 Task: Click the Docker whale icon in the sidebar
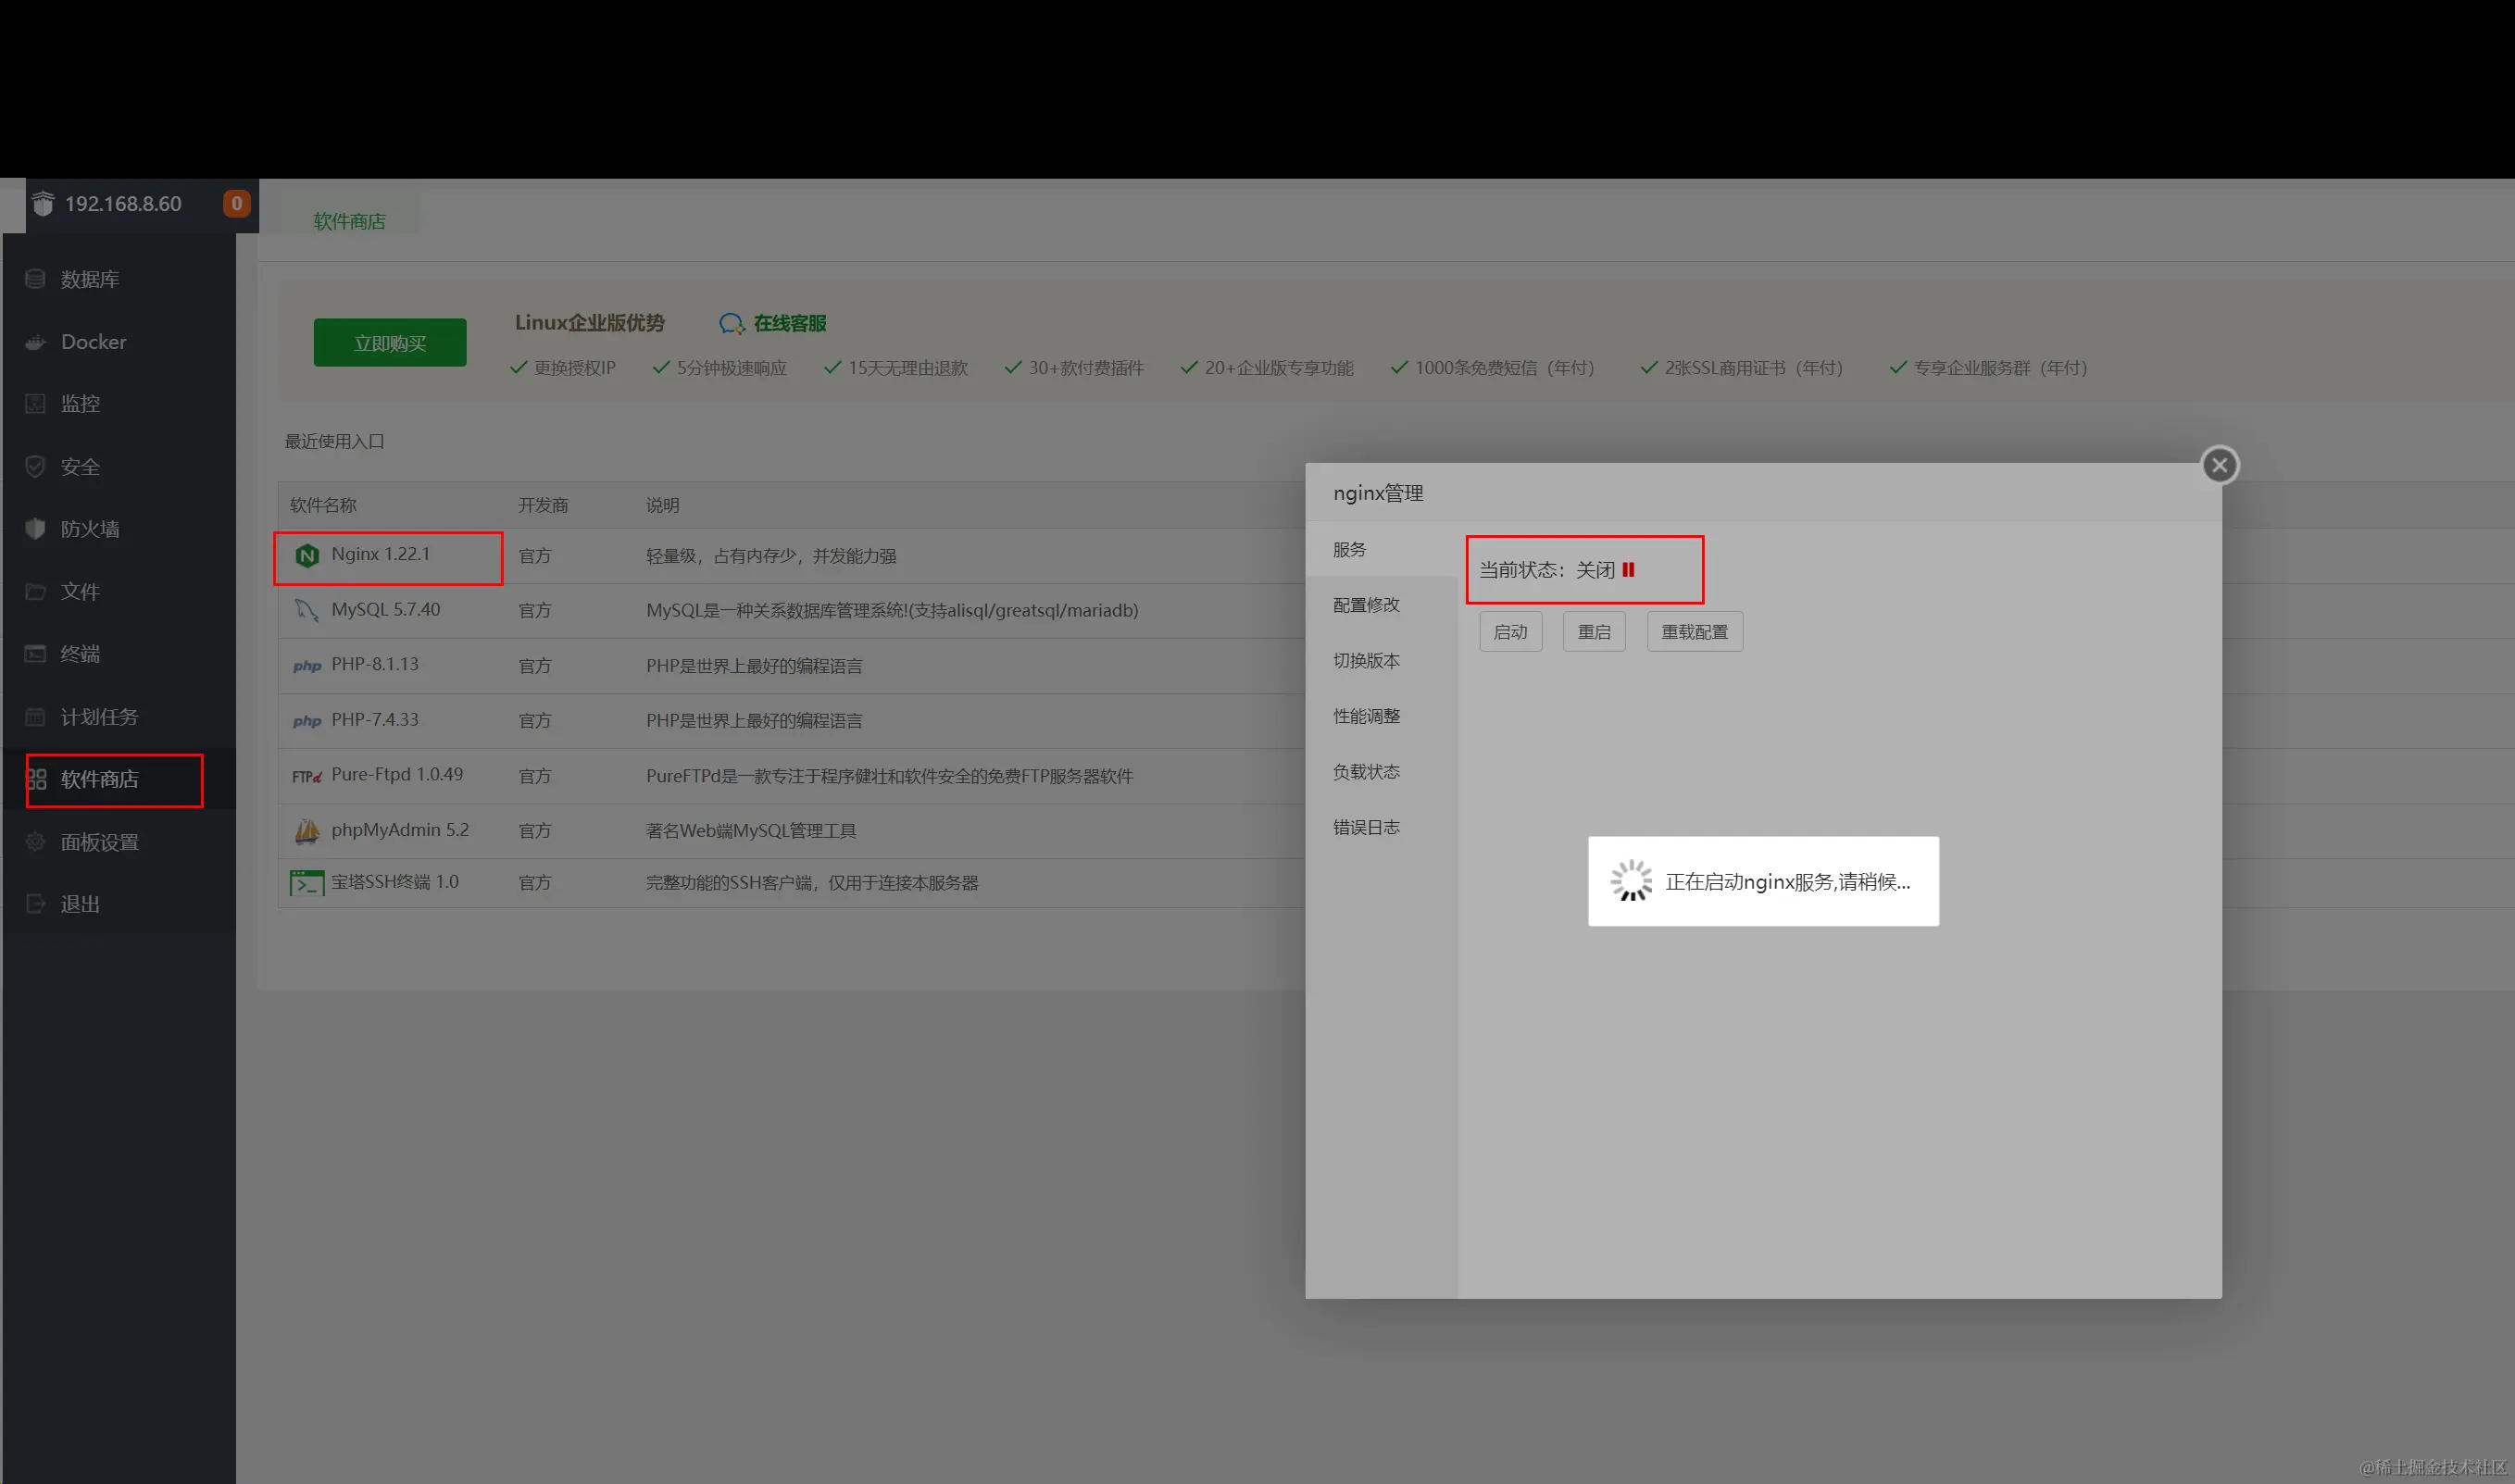(35, 342)
